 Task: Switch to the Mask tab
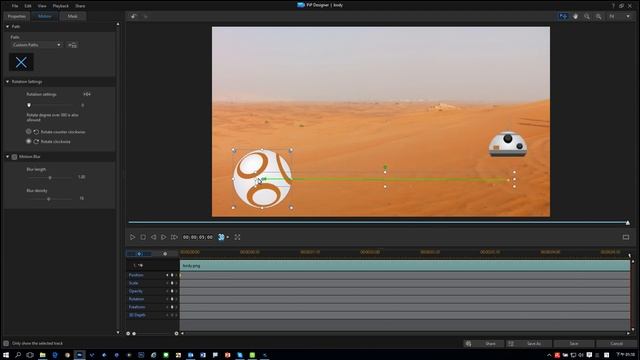coord(73,16)
